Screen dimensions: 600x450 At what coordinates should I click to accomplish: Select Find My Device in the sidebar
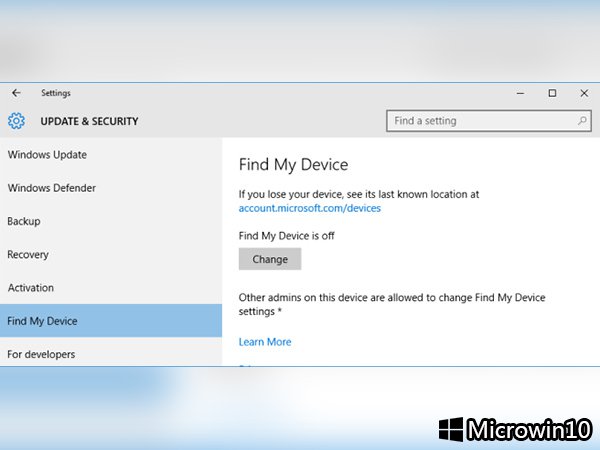click(x=111, y=321)
